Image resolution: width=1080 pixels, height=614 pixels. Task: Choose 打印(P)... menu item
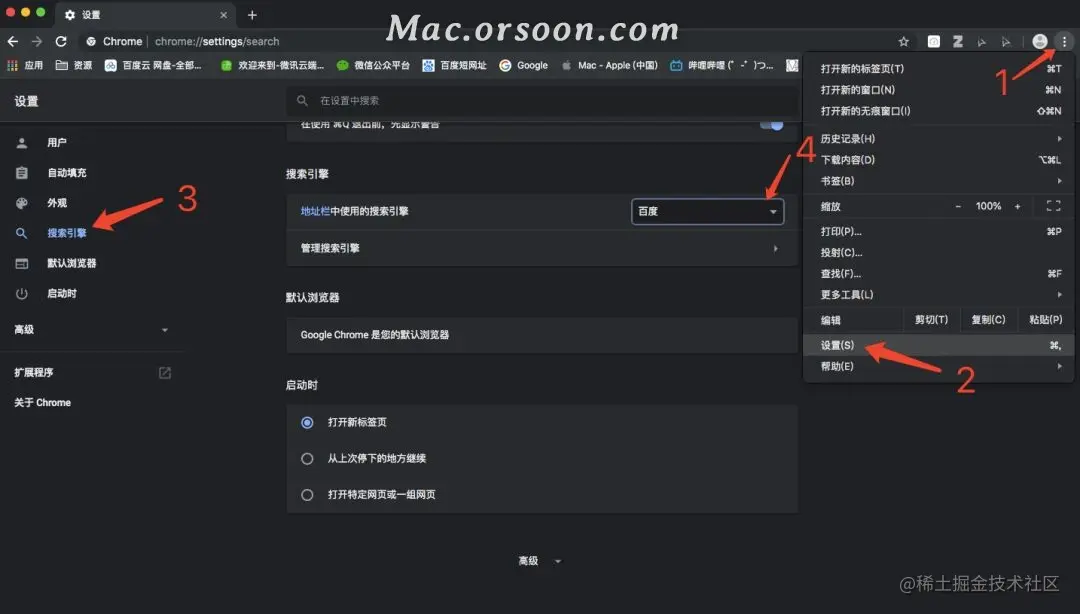[x=938, y=232]
